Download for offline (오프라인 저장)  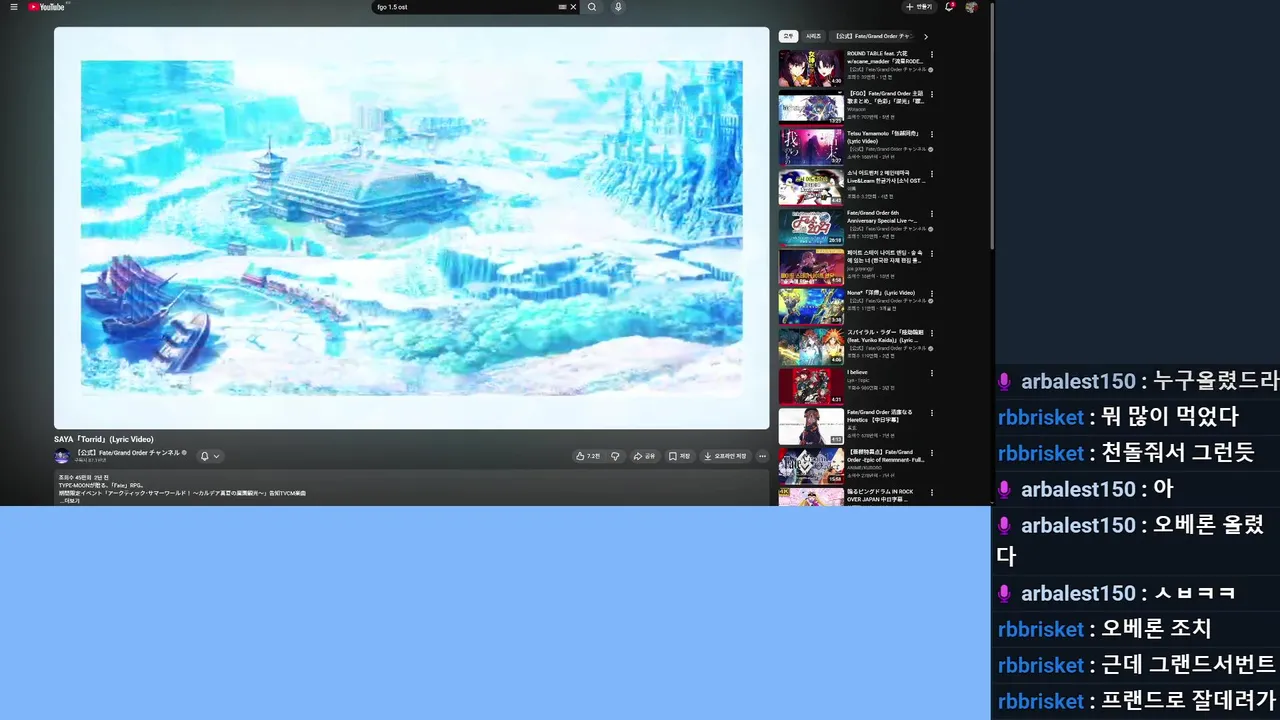click(725, 456)
